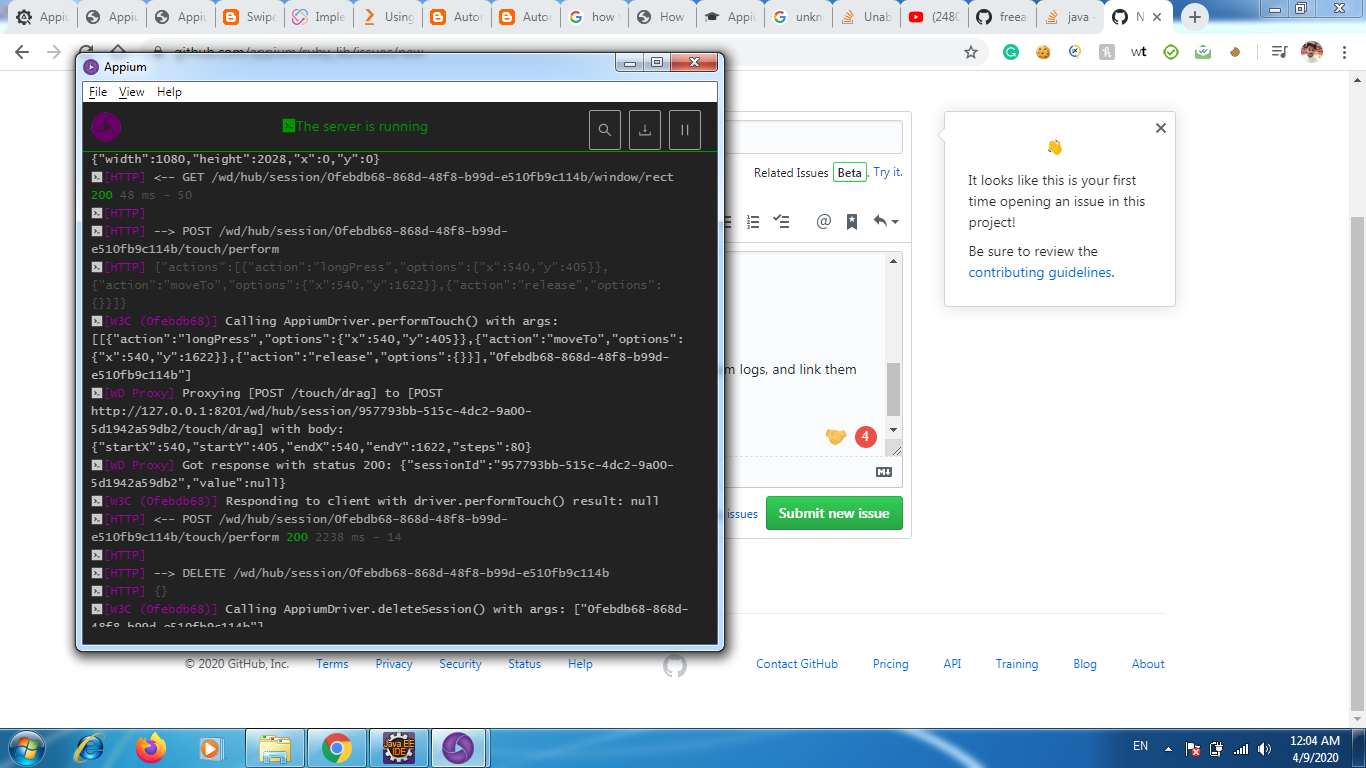The image size is (1366, 768).
Task: Open the saved replies dropdown arrow
Action: coord(895,222)
